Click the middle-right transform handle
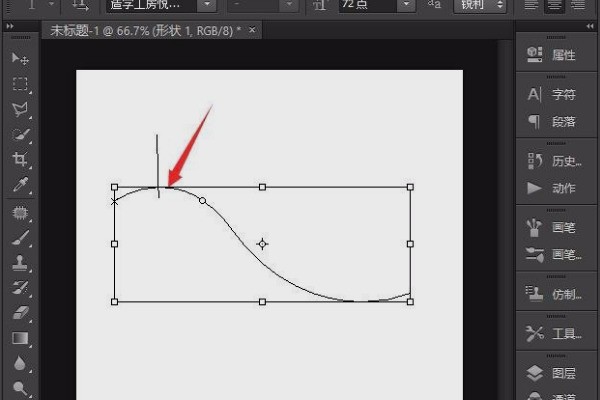The image size is (600, 400). [x=410, y=244]
